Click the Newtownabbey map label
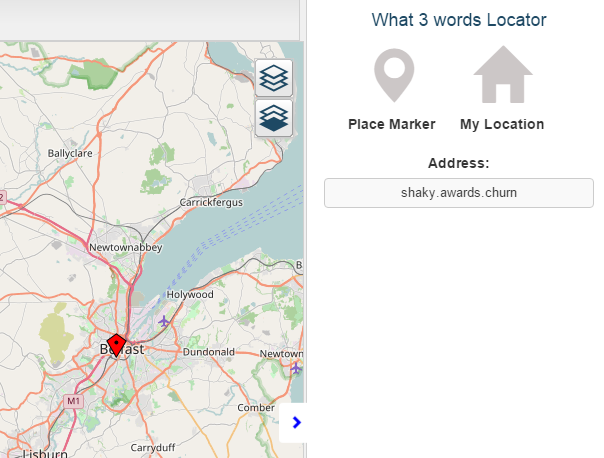Image resolution: width=604 pixels, height=458 pixels. [126, 247]
